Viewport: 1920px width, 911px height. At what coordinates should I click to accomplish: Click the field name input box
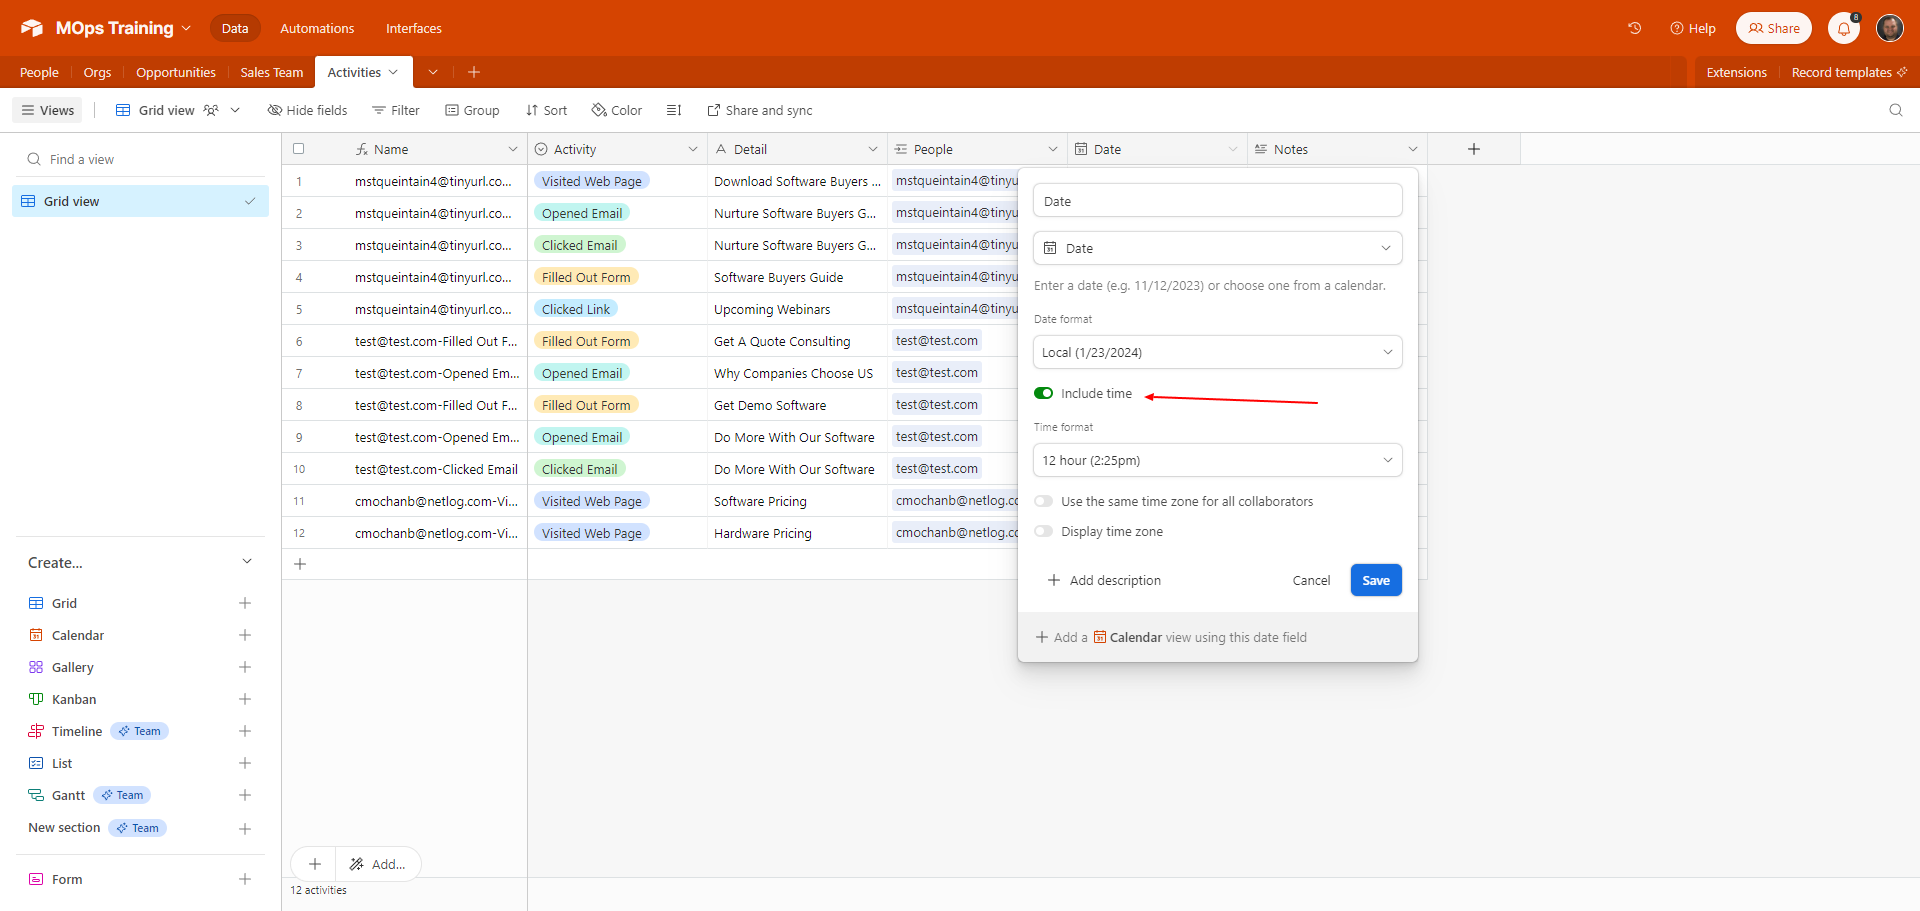[1217, 201]
